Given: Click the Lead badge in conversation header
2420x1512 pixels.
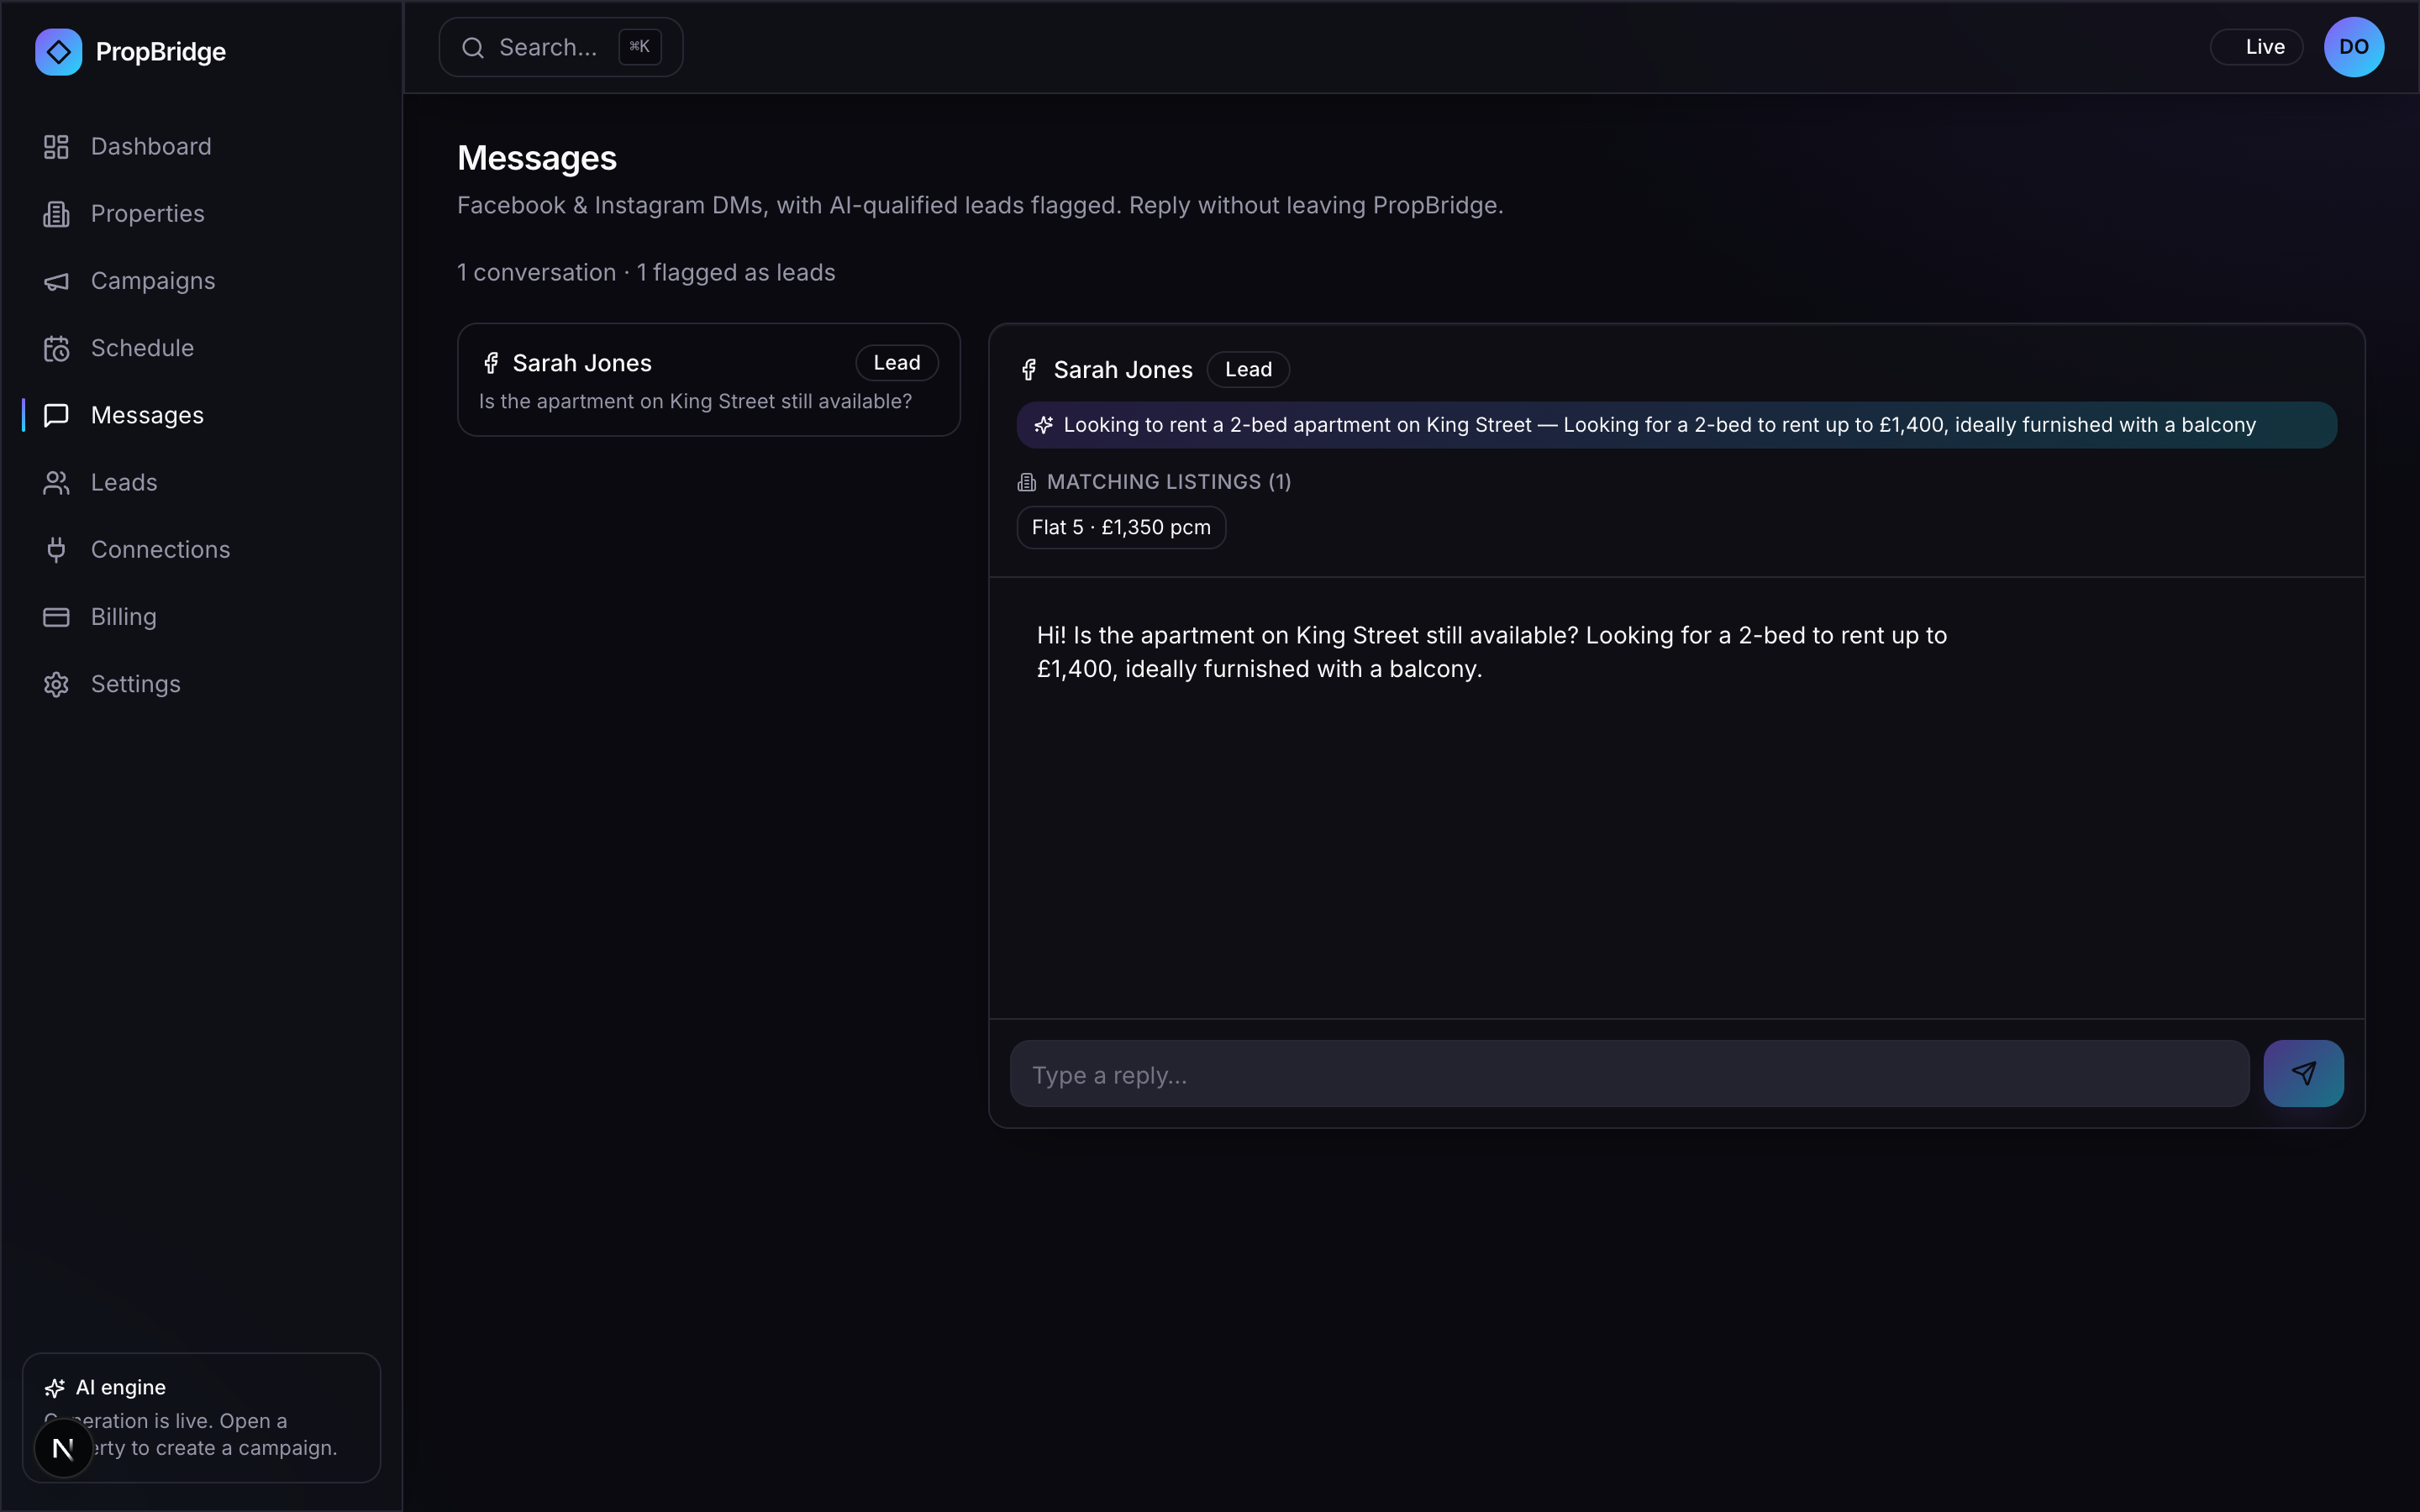Looking at the screenshot, I should click(x=1248, y=370).
